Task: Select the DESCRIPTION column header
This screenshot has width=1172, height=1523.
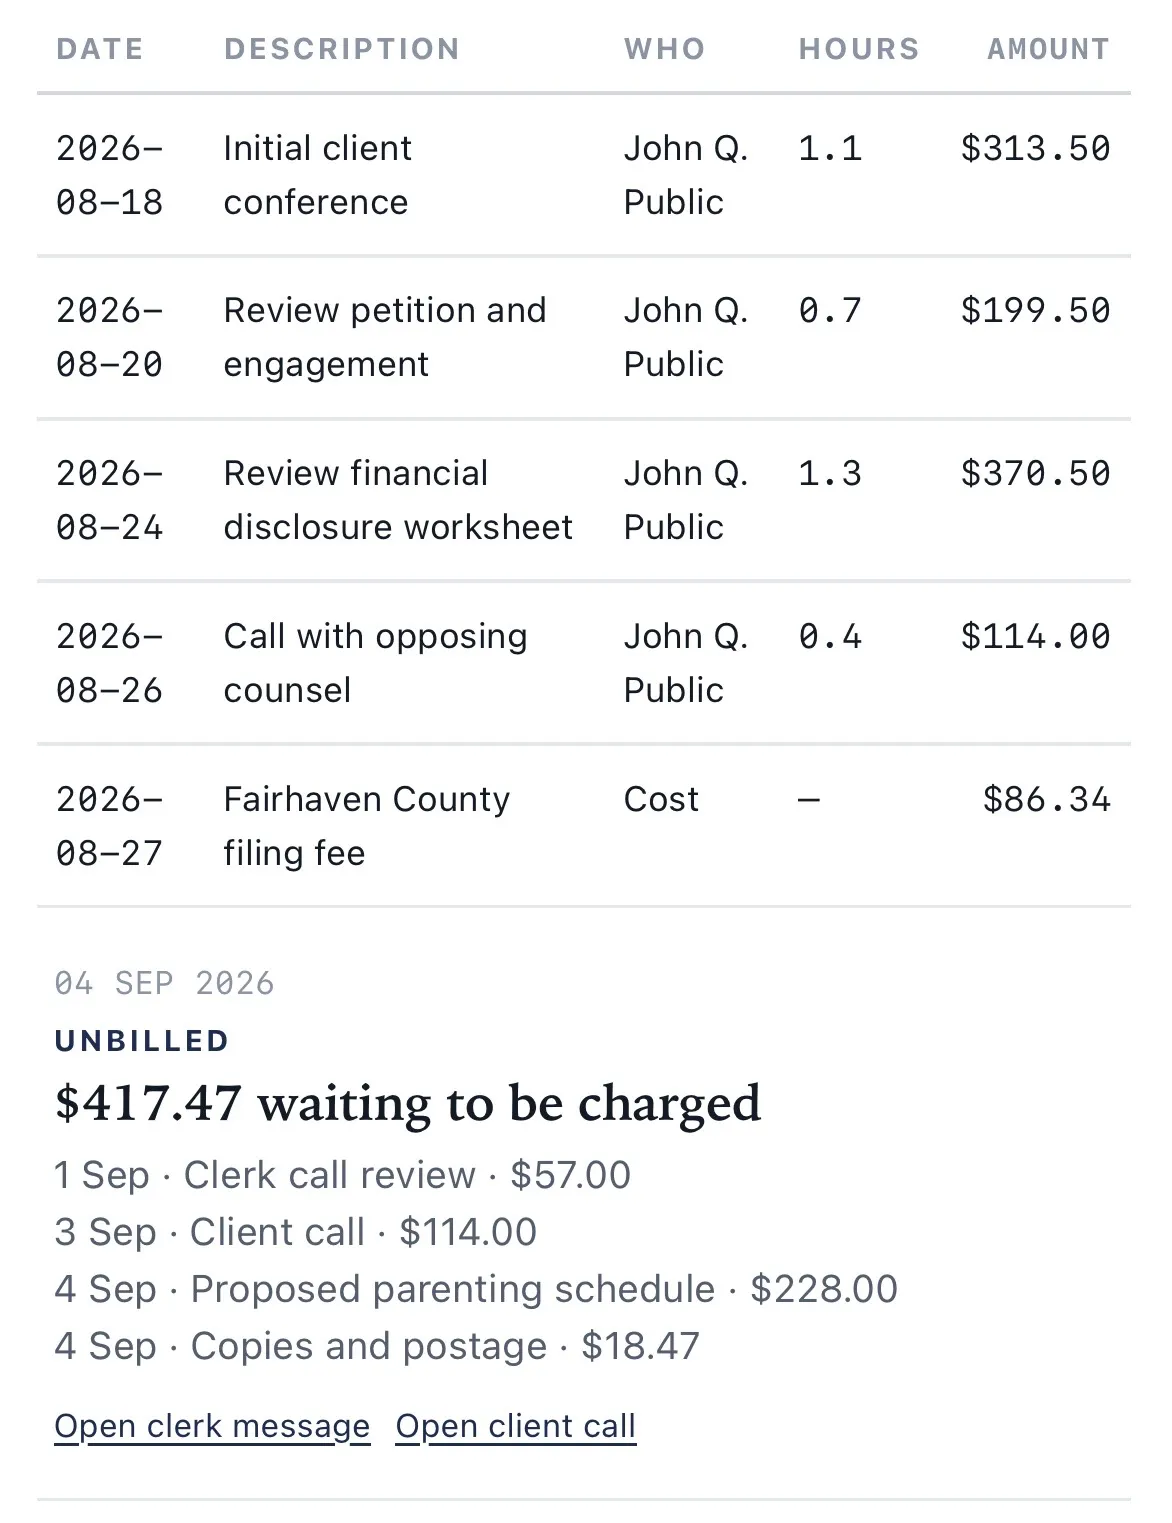Action: tap(342, 49)
